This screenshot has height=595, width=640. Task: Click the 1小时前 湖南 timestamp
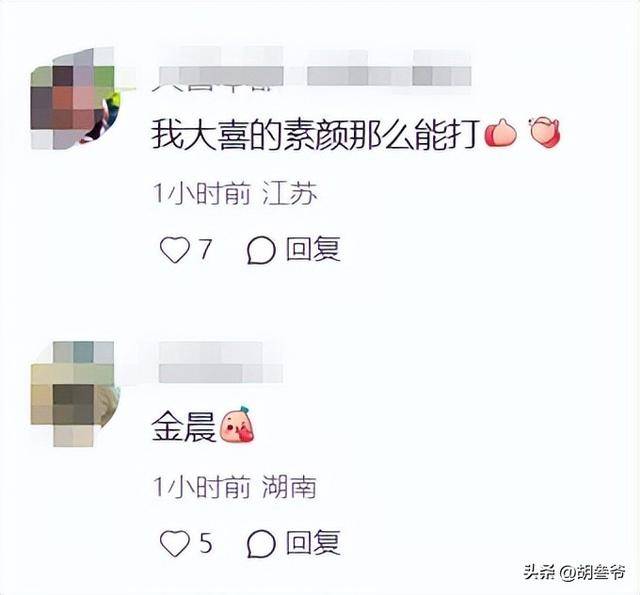coord(235,486)
